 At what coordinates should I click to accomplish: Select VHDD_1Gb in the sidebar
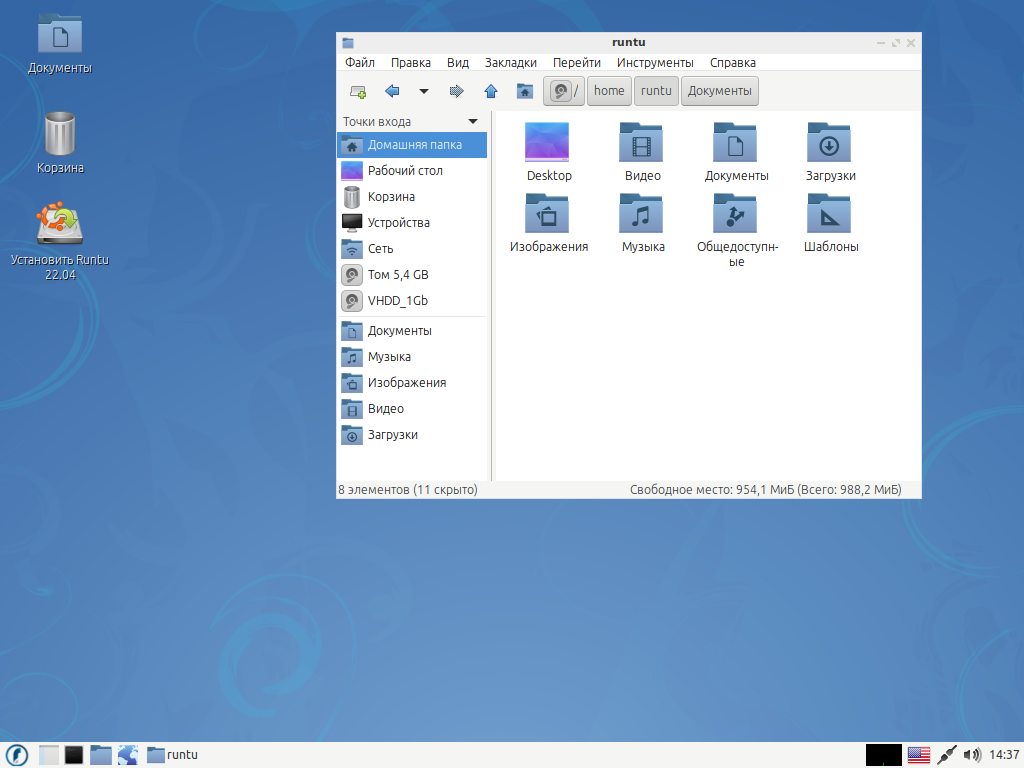pos(397,301)
